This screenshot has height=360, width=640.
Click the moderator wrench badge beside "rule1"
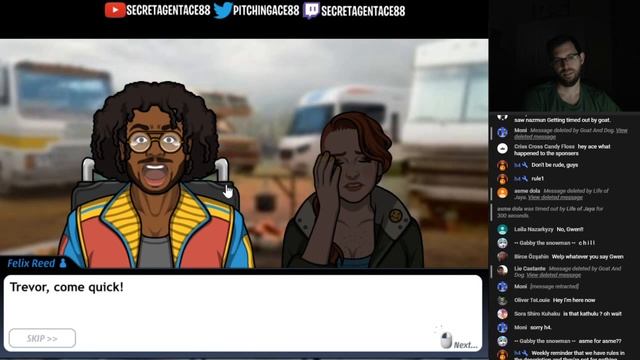point(524,178)
